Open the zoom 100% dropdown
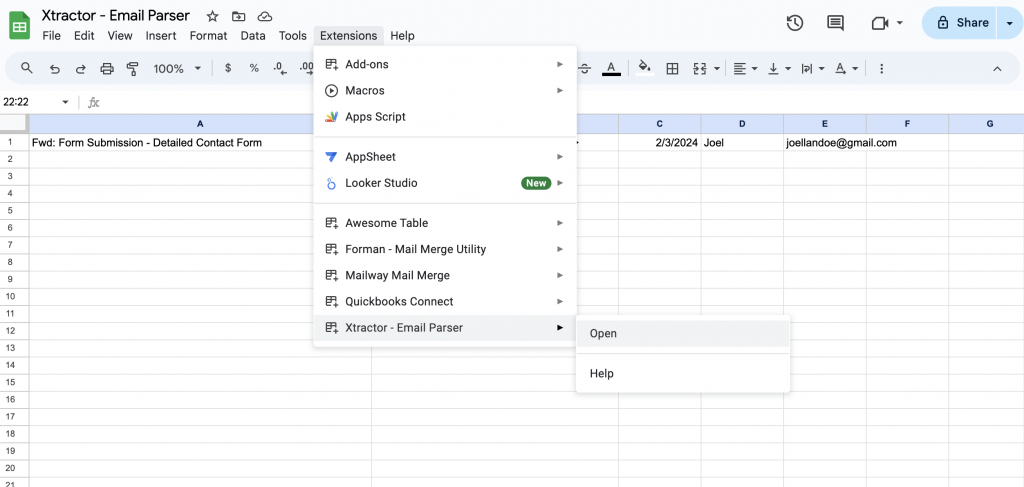The height and width of the screenshot is (487, 1024). (177, 69)
